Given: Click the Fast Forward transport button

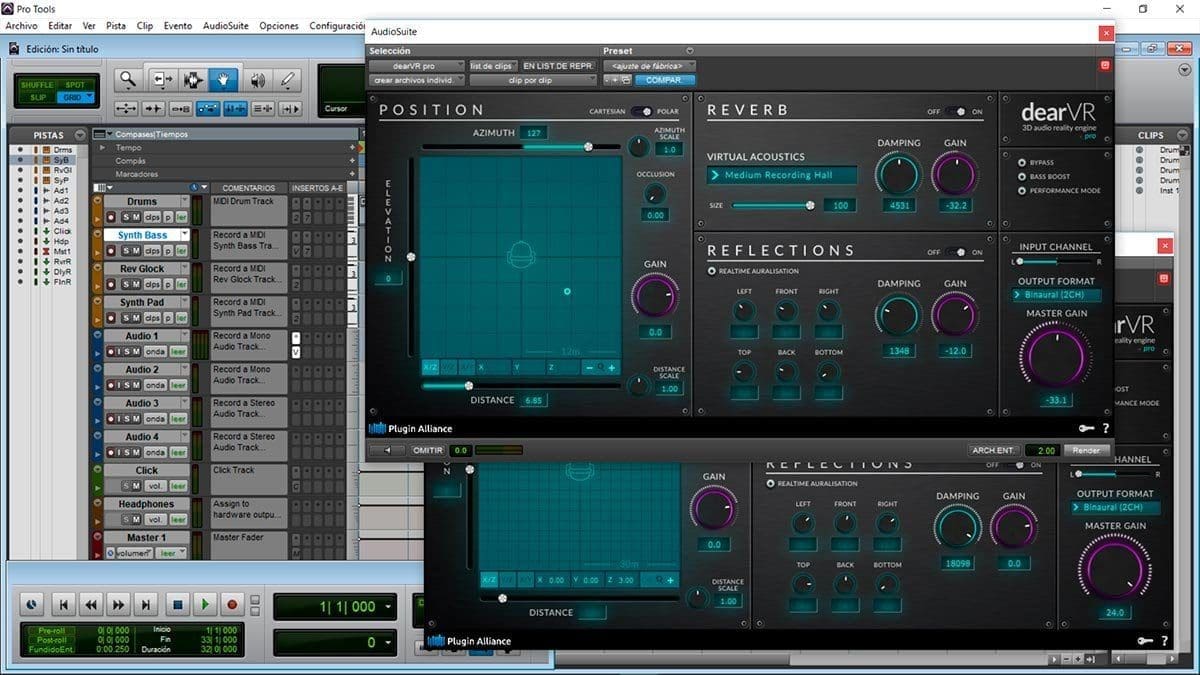Looking at the screenshot, I should (119, 604).
